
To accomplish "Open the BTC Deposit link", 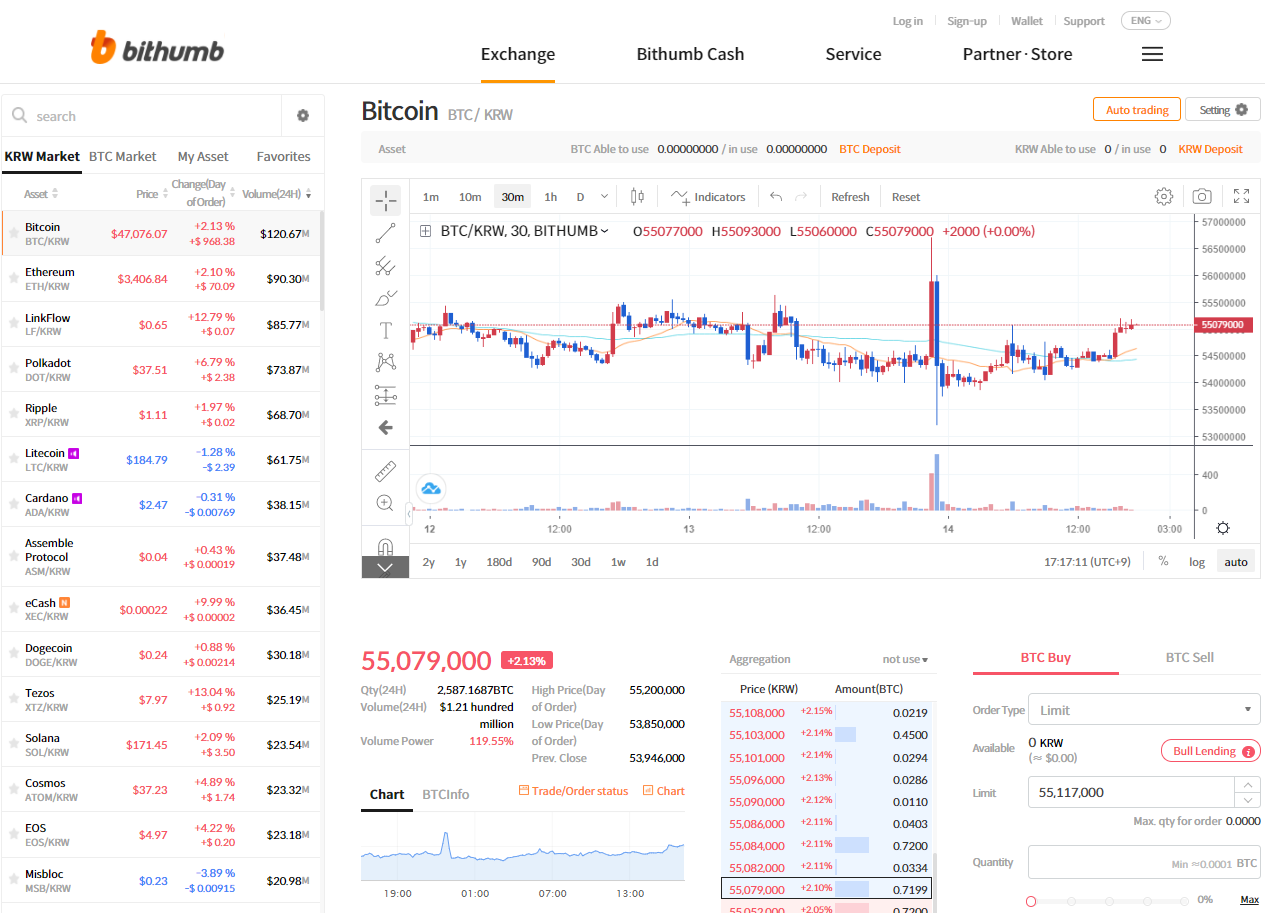I will click(x=870, y=149).
